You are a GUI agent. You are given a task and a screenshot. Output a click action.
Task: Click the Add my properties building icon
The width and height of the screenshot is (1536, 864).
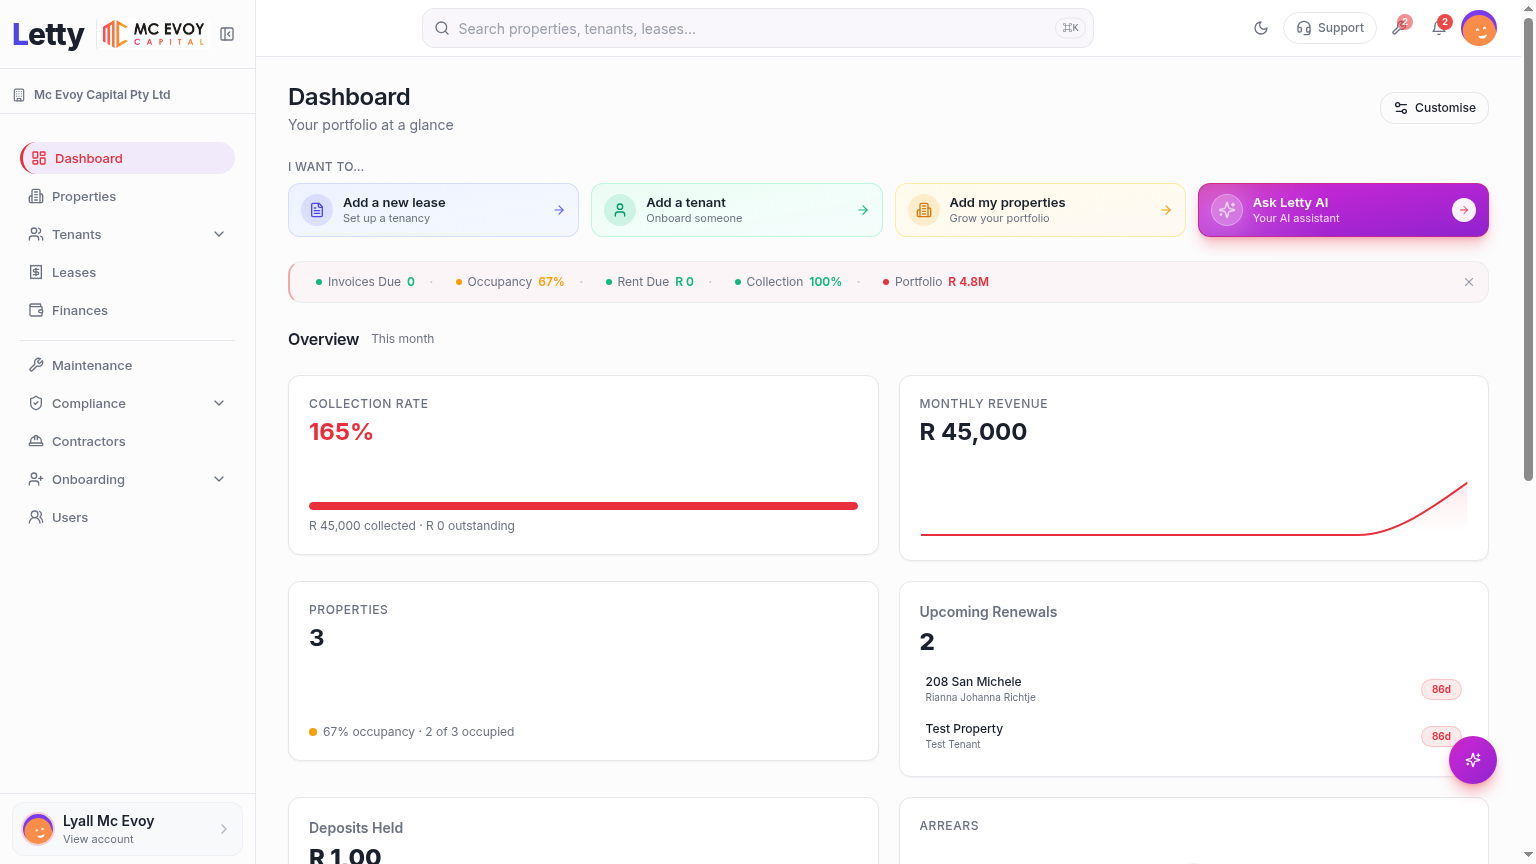924,210
